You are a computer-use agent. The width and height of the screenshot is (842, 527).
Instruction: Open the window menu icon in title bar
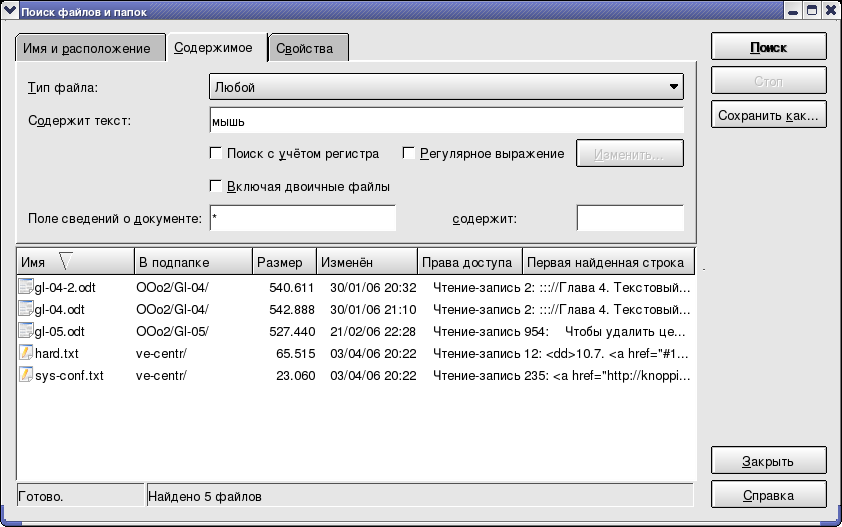coord(10,10)
